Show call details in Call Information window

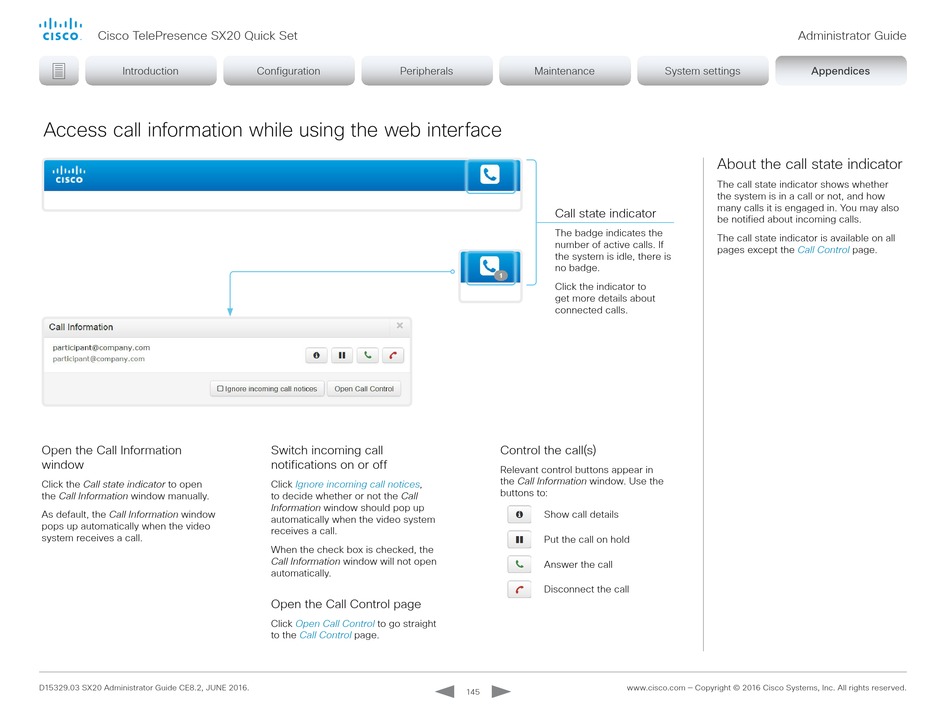pos(316,356)
